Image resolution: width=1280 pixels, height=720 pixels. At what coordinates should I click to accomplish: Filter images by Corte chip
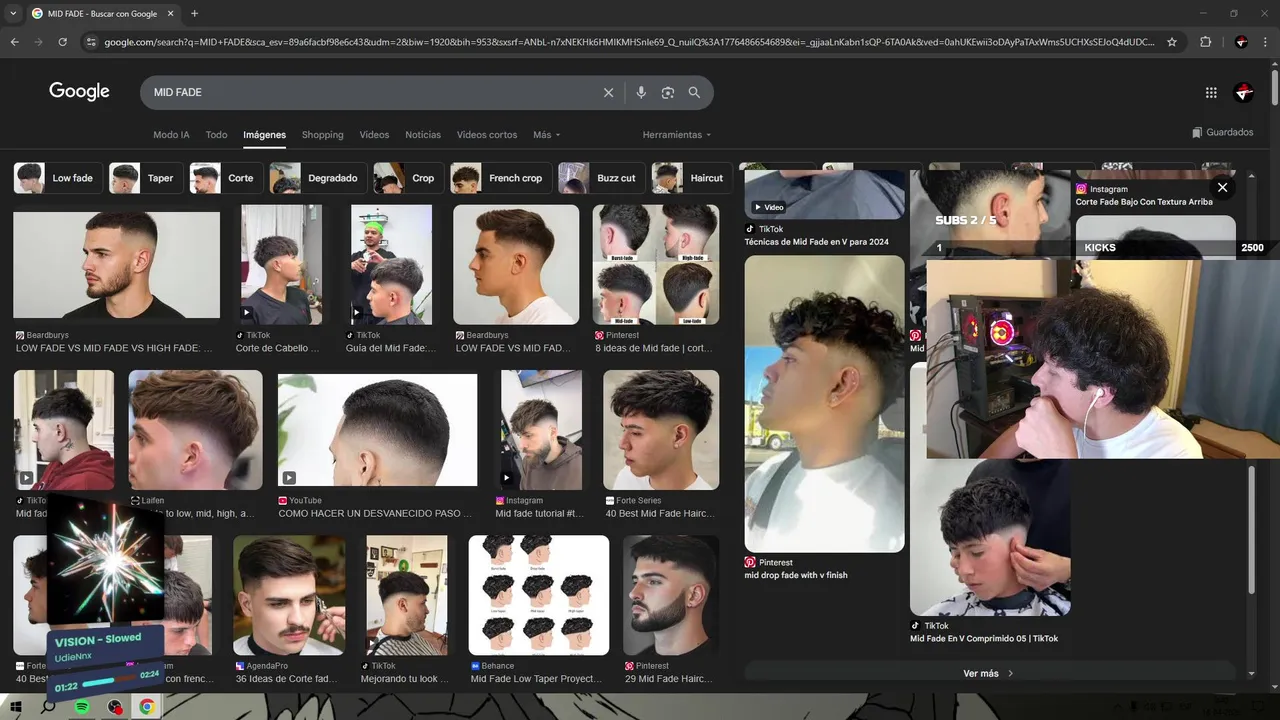(x=226, y=178)
